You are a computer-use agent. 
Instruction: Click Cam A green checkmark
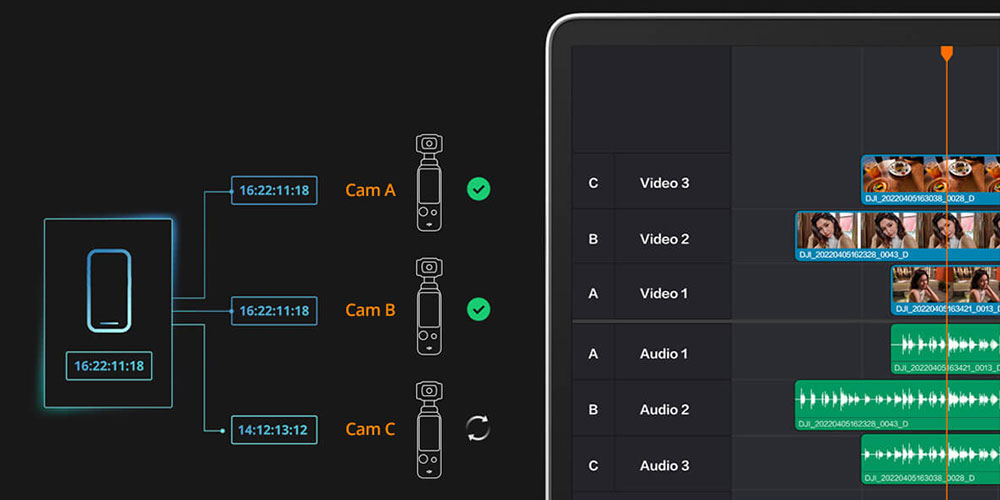479,189
